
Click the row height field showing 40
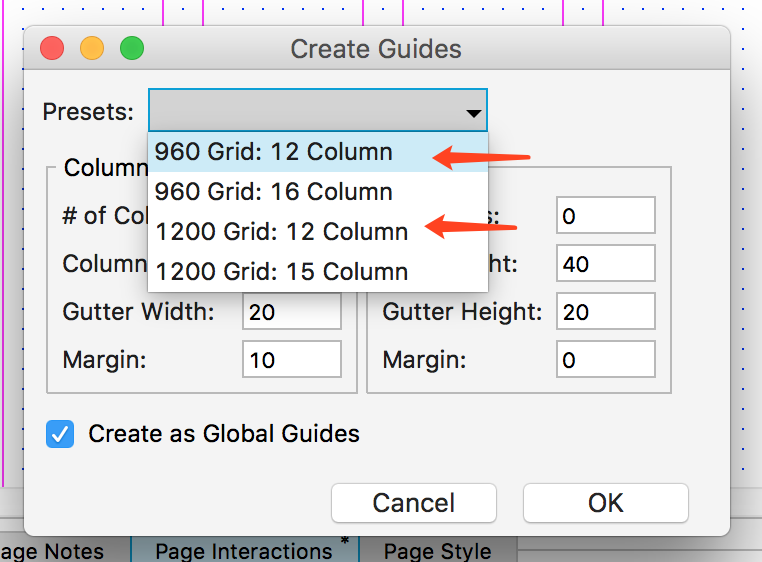pyautogui.click(x=606, y=265)
